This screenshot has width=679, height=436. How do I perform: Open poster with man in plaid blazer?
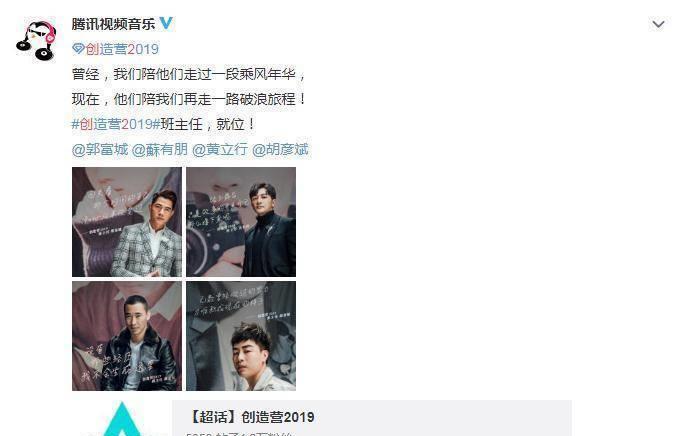tap(127, 222)
